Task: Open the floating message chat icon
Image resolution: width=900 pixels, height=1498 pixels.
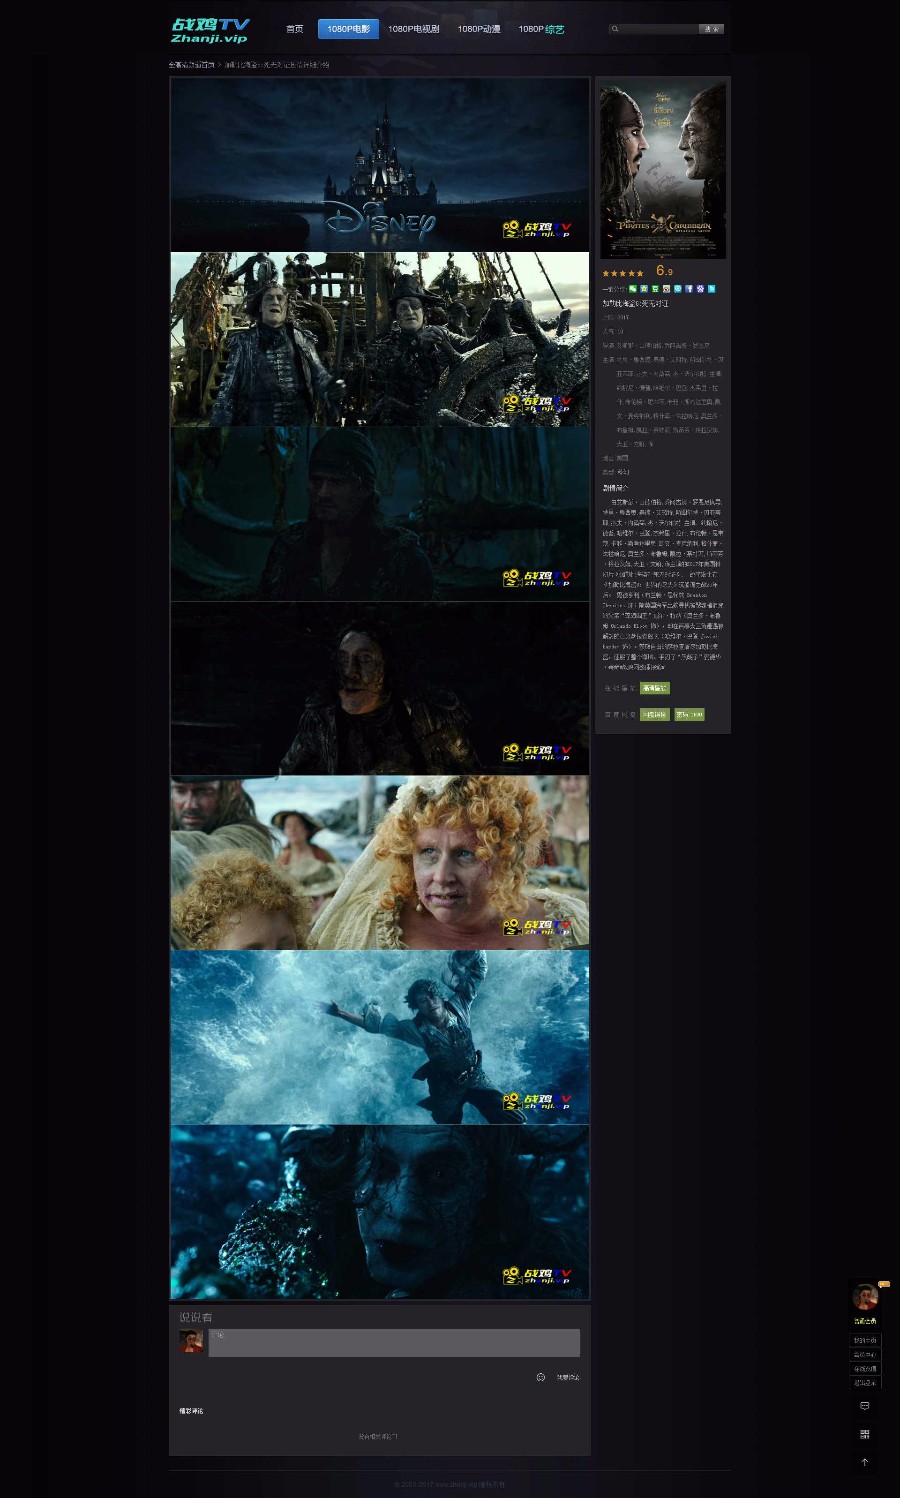Action: click(865, 1406)
